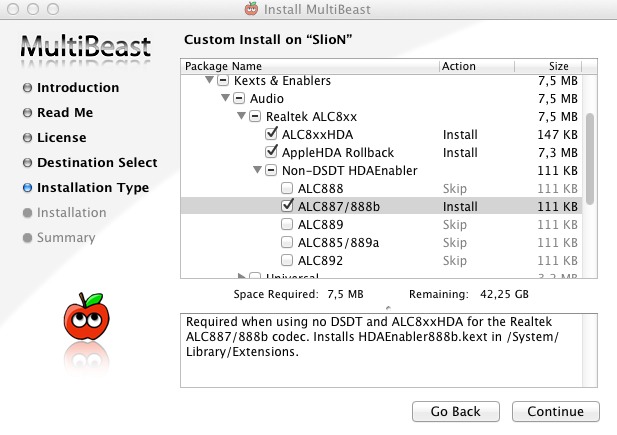
Task: Click the Continue button
Action: 556,411
